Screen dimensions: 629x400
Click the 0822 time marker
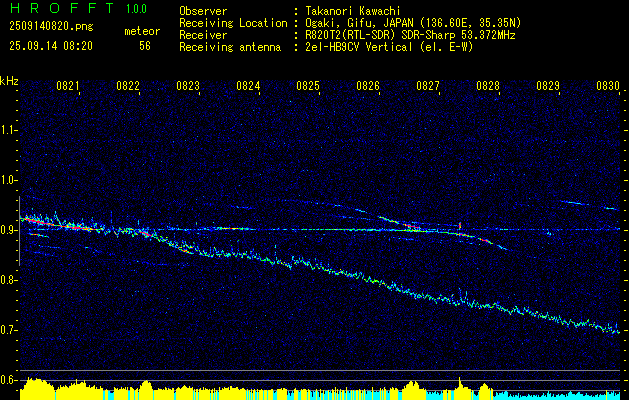pos(128,86)
